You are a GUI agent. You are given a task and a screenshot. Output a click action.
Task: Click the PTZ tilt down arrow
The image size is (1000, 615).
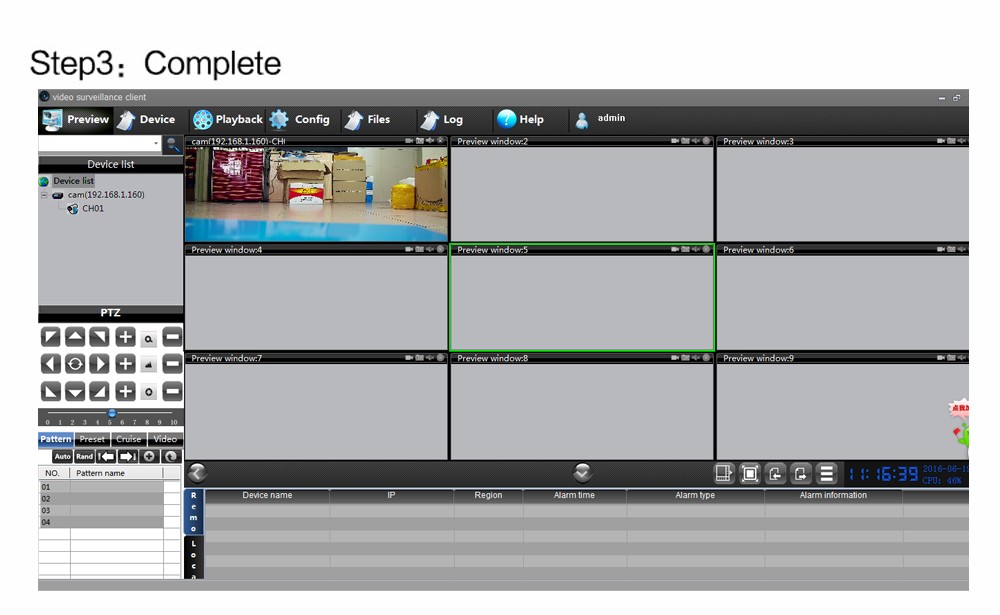pyautogui.click(x=75, y=391)
